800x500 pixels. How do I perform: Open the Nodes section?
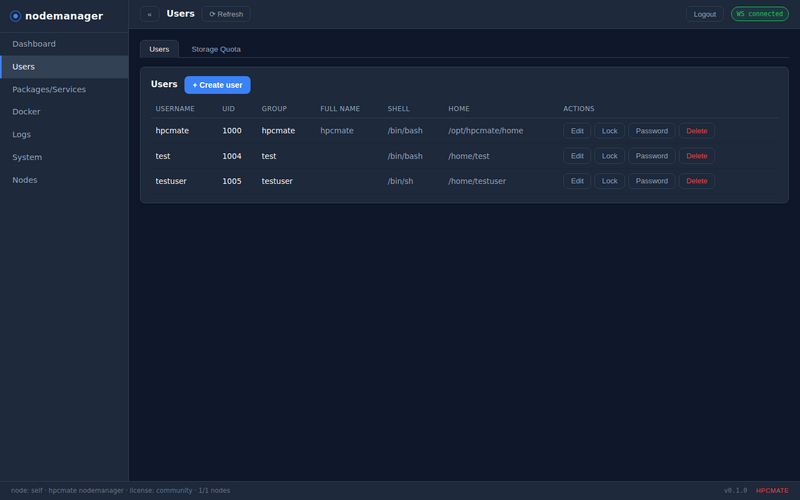(64, 180)
